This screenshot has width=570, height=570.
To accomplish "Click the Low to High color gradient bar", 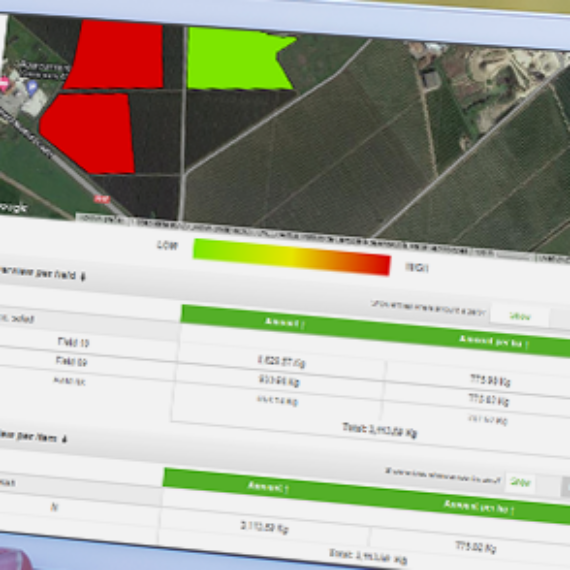I will pos(292,257).
